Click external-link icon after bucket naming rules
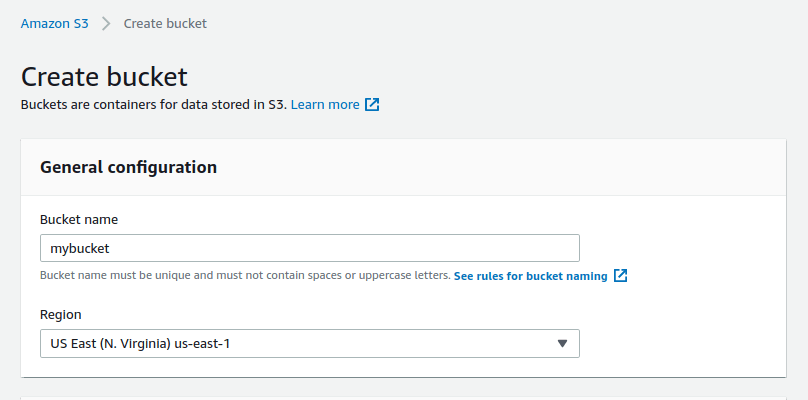 (620, 276)
